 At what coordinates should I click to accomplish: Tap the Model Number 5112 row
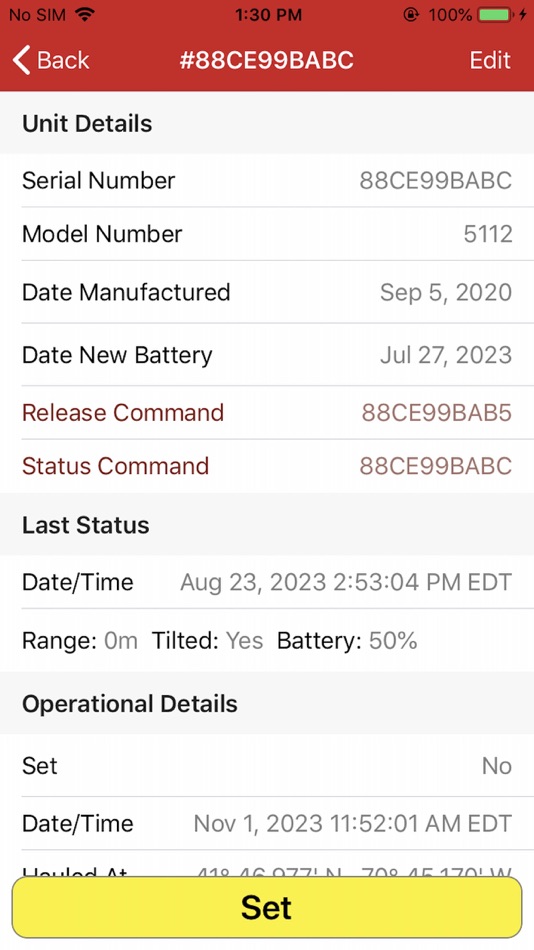267,233
